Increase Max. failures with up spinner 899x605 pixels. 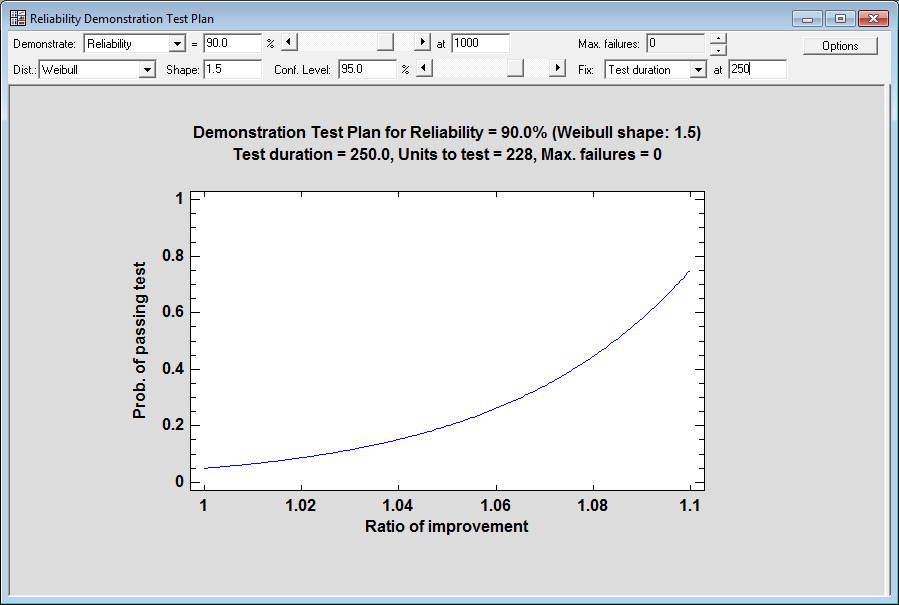[717, 39]
